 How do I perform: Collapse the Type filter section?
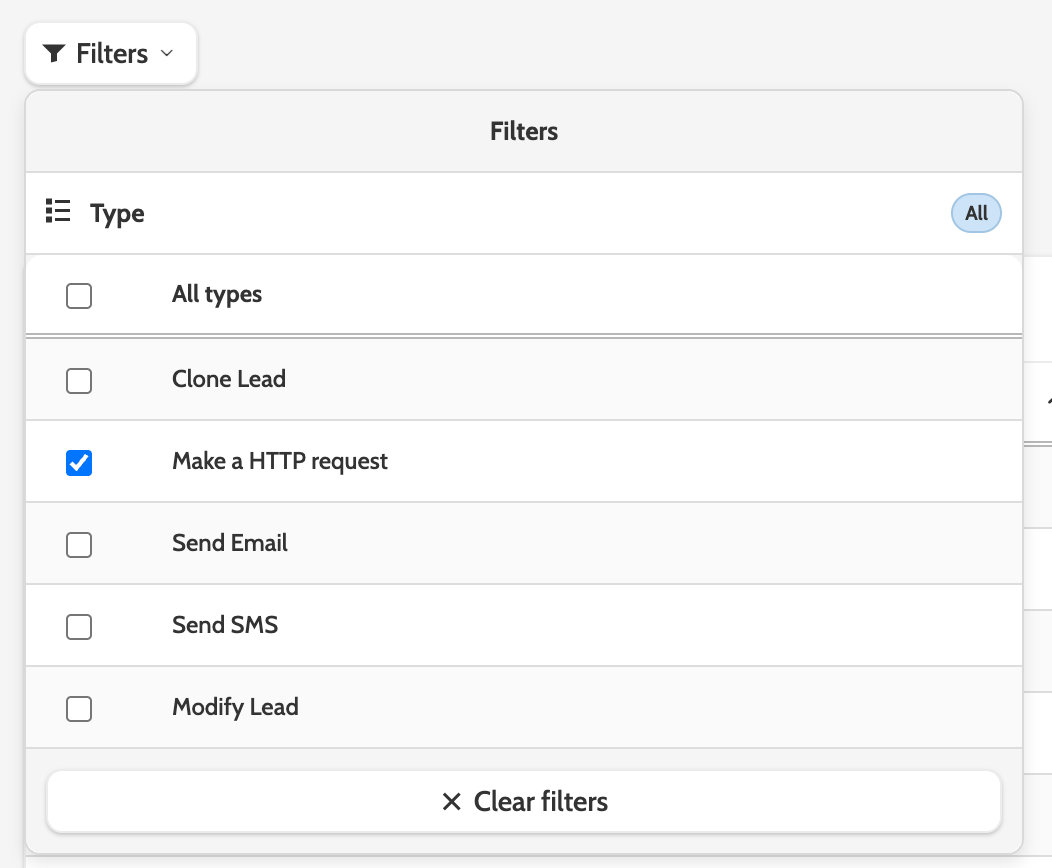pos(117,213)
